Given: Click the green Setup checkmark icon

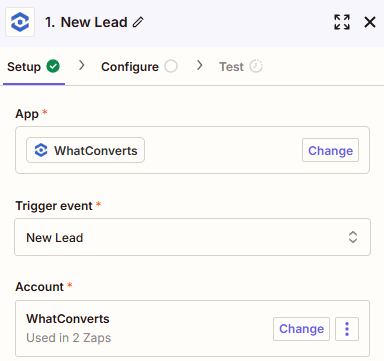Looking at the screenshot, I should click(53, 66).
